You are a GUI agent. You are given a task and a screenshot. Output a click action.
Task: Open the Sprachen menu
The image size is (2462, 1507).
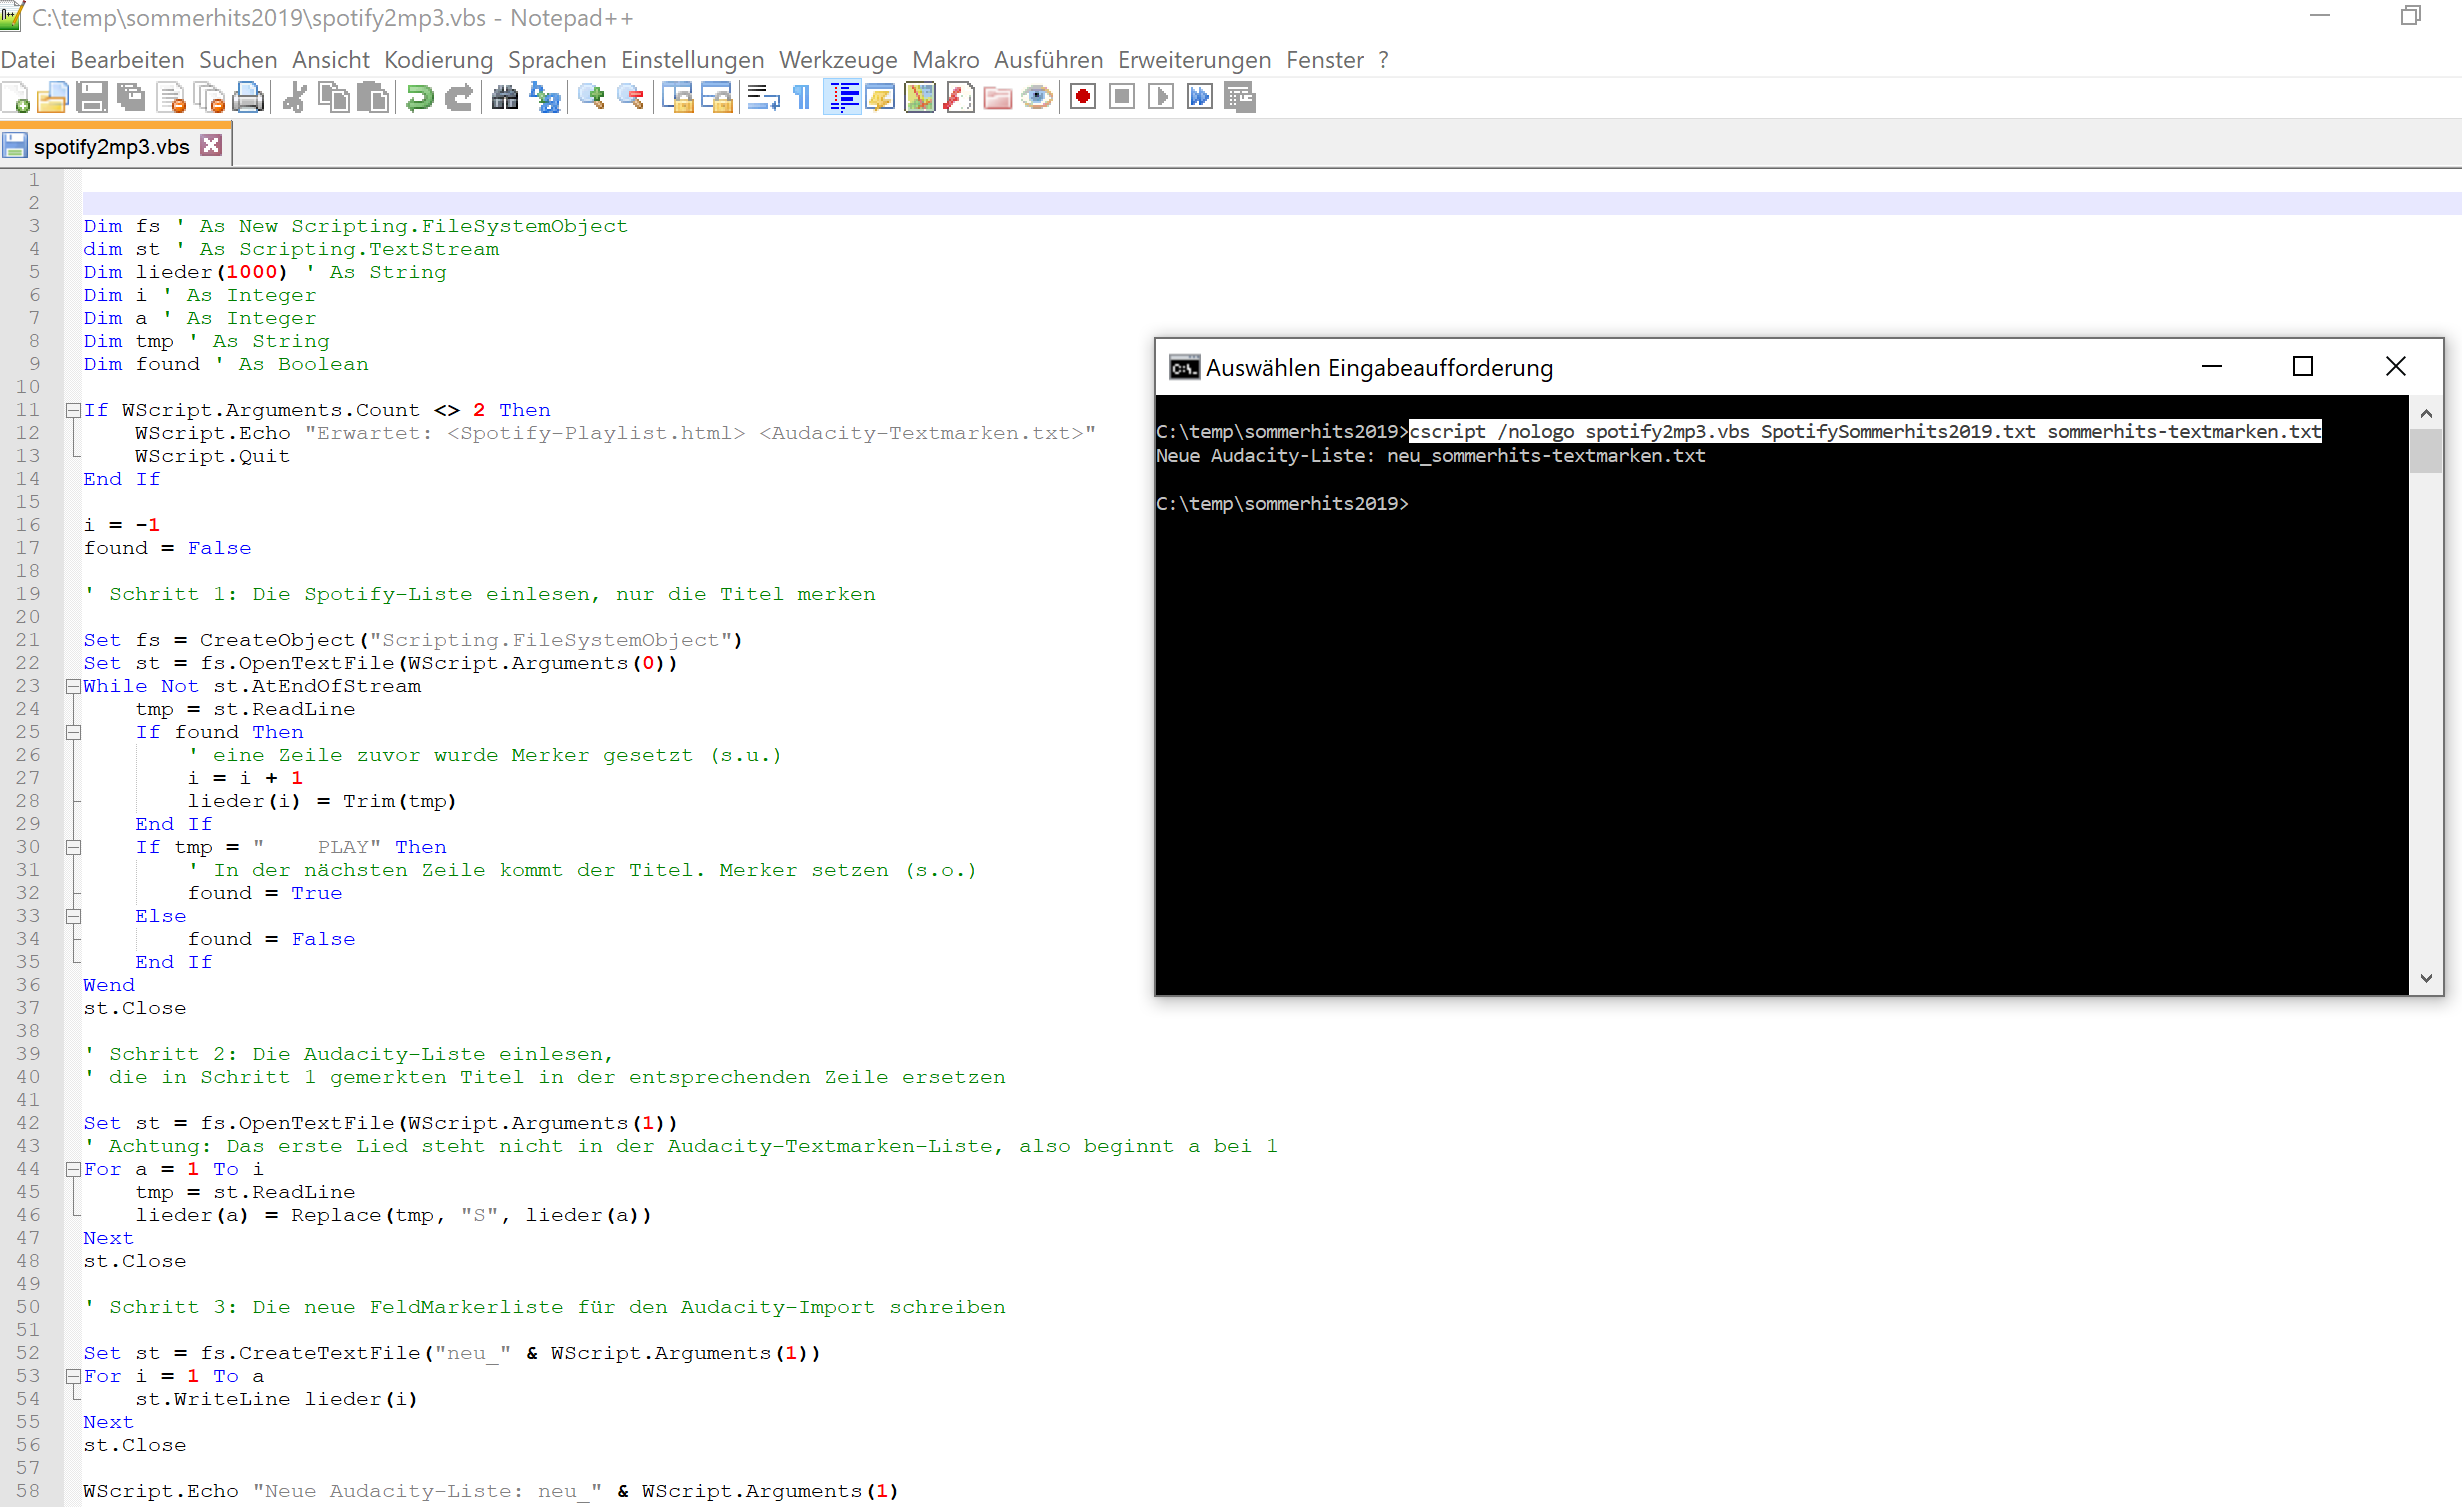pos(557,60)
